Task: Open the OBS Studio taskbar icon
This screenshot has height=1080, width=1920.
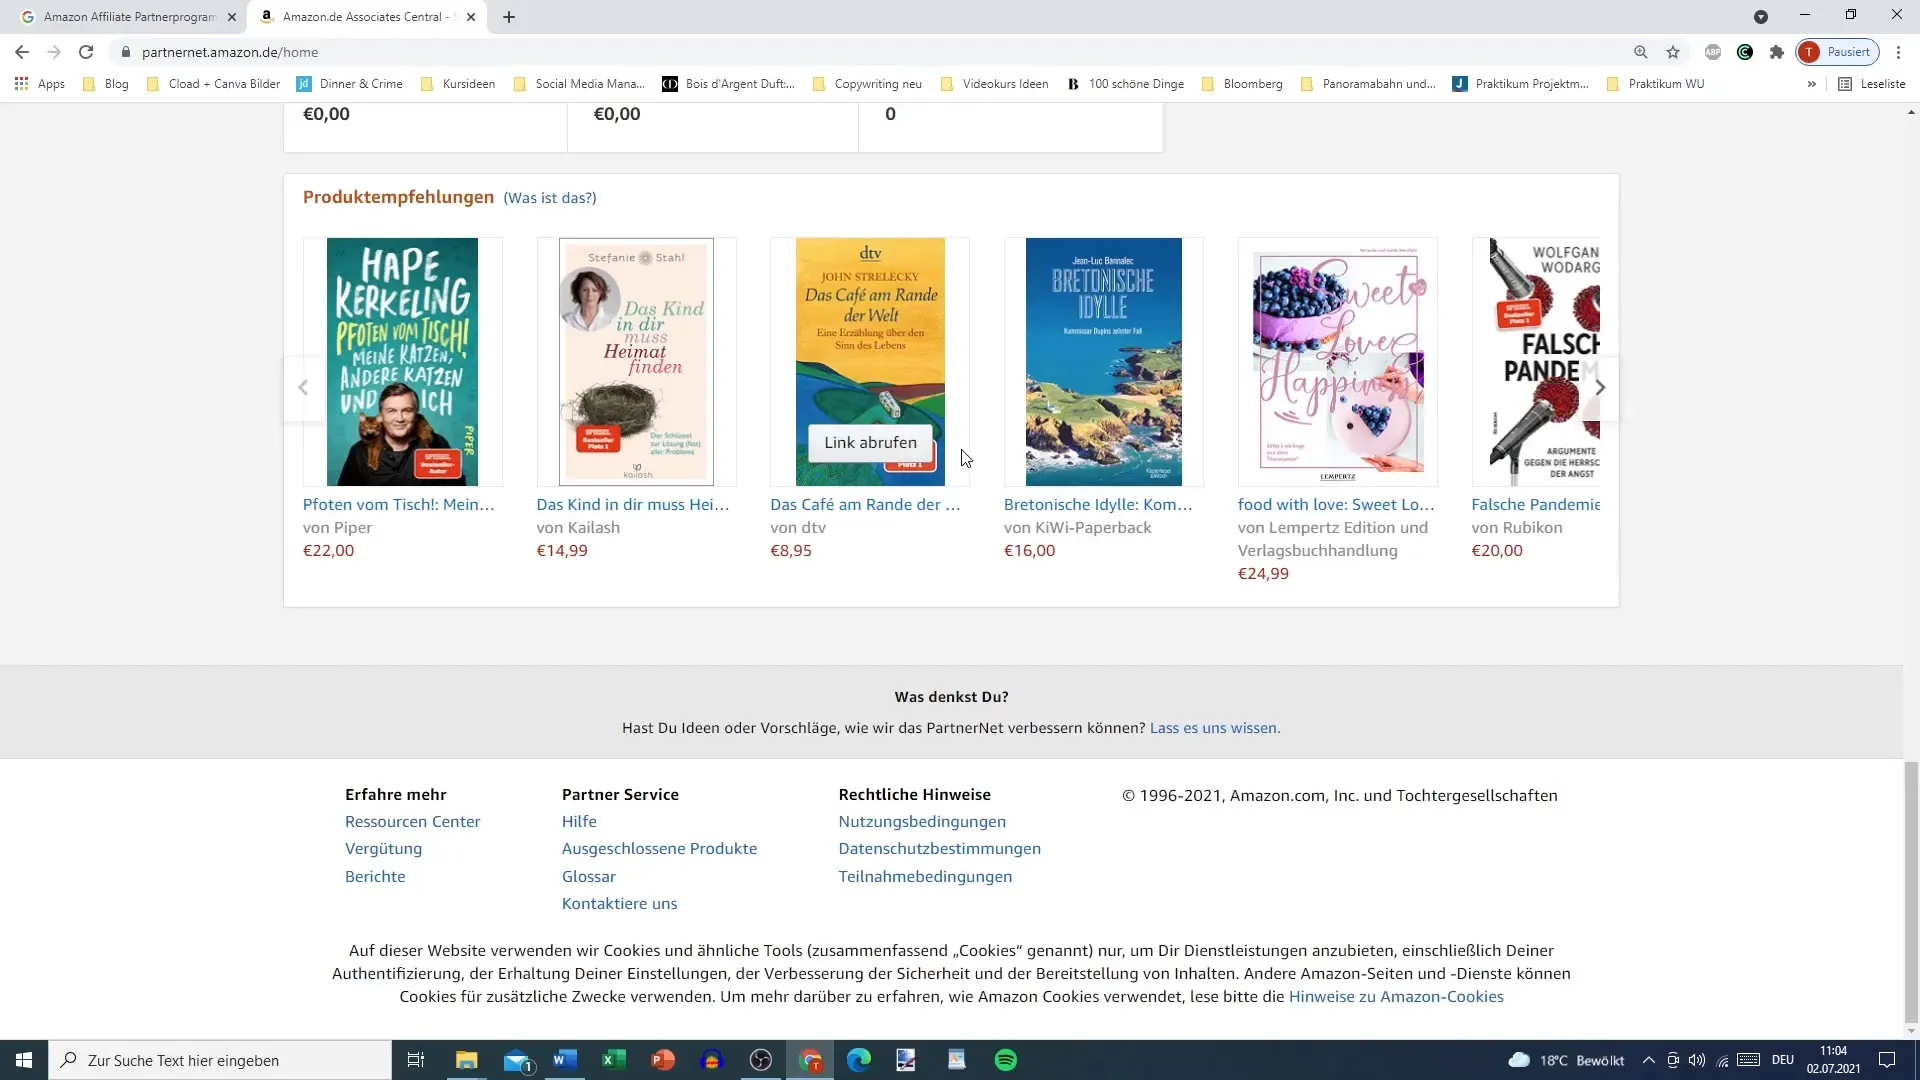Action: 761,1060
